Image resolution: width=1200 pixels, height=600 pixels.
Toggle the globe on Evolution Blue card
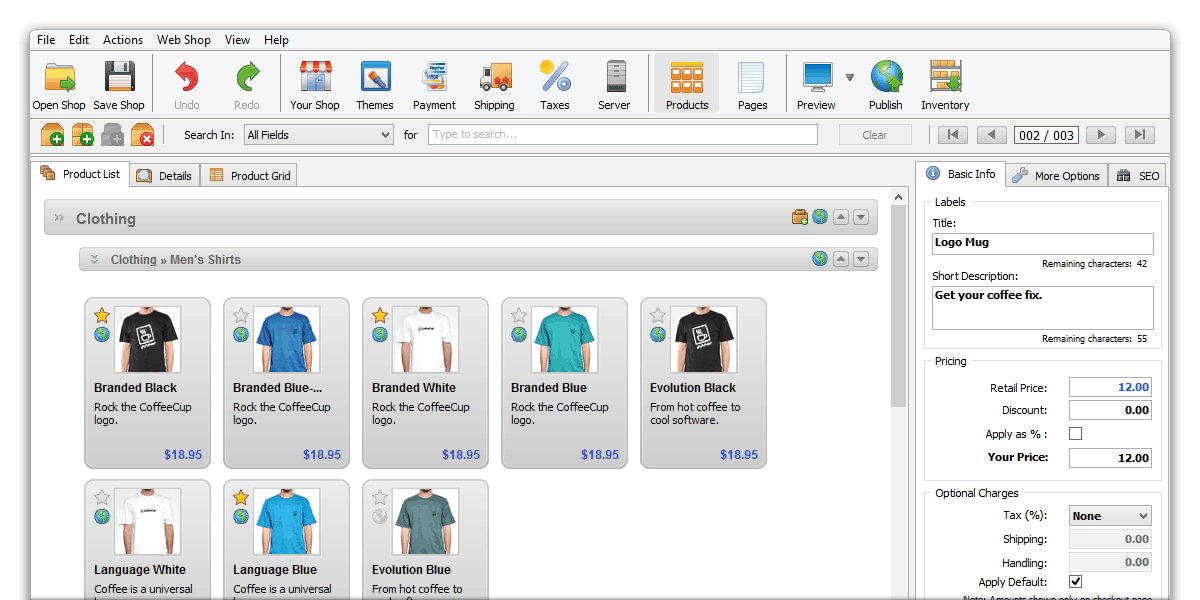(380, 517)
